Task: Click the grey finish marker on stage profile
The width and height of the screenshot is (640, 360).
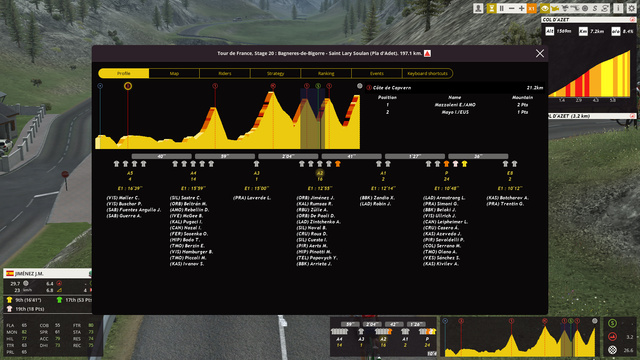Action: coord(360,86)
